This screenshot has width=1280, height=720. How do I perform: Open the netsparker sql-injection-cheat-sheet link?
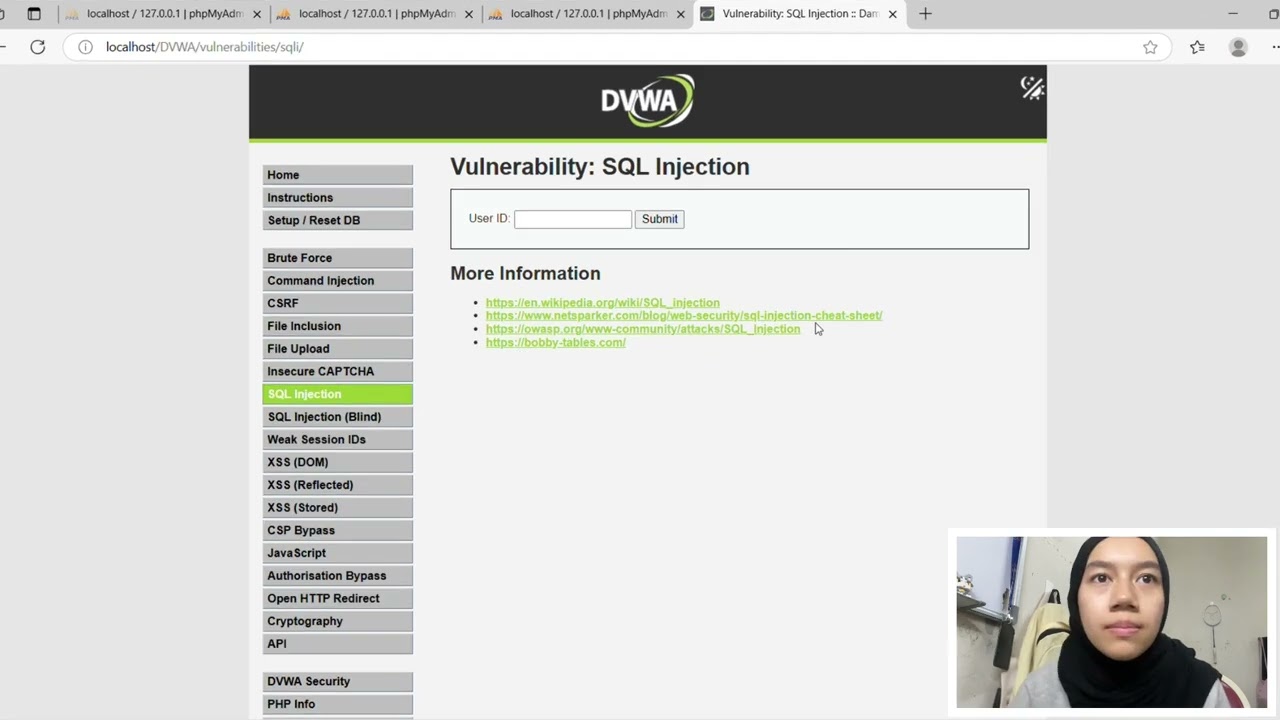pyautogui.click(x=684, y=315)
